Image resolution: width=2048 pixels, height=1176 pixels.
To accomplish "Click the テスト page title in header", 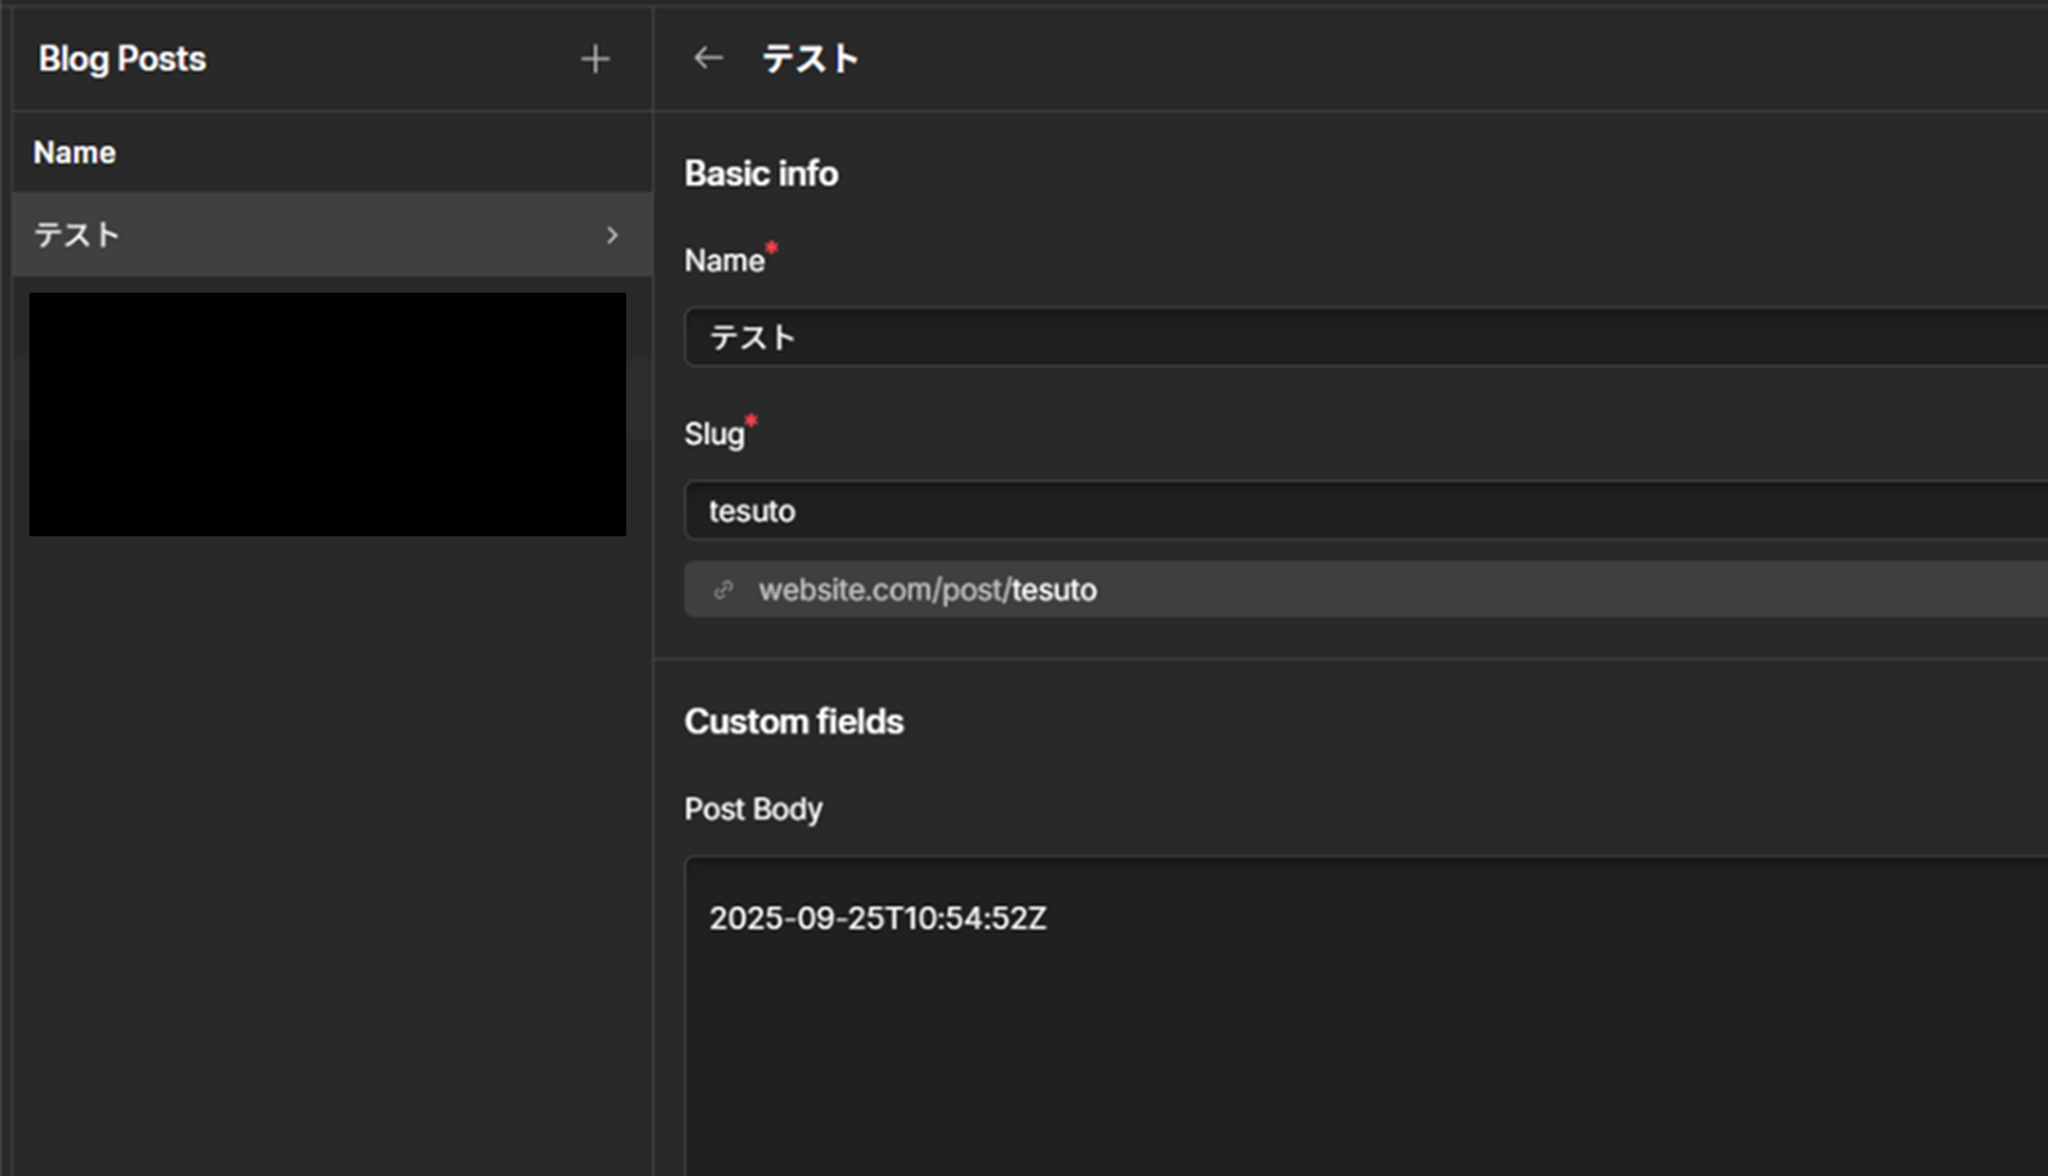I will 810,59.
